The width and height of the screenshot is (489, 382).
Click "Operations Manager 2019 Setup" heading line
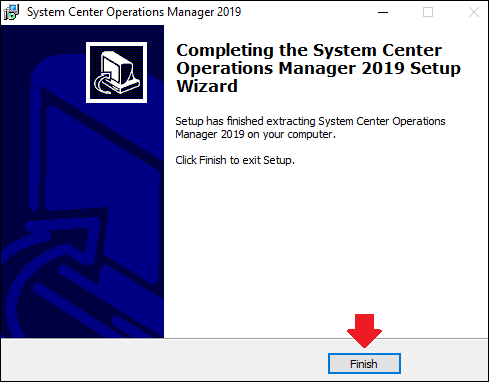318,68
